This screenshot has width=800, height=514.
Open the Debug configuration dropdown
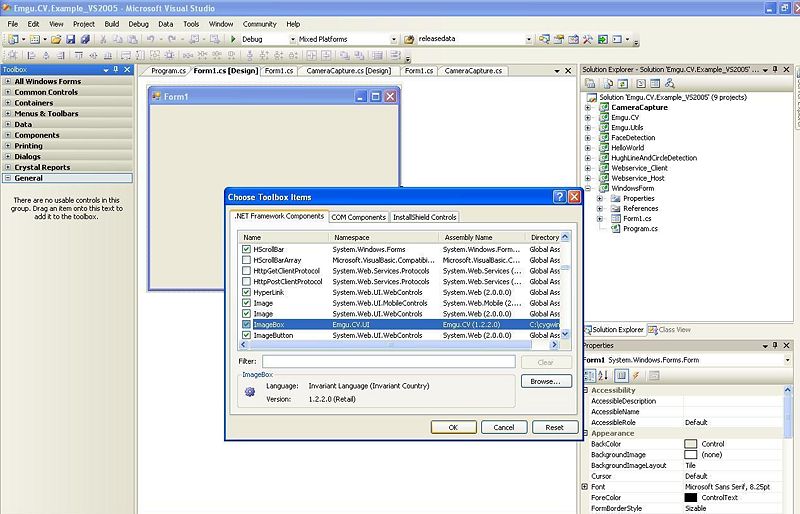coord(293,39)
